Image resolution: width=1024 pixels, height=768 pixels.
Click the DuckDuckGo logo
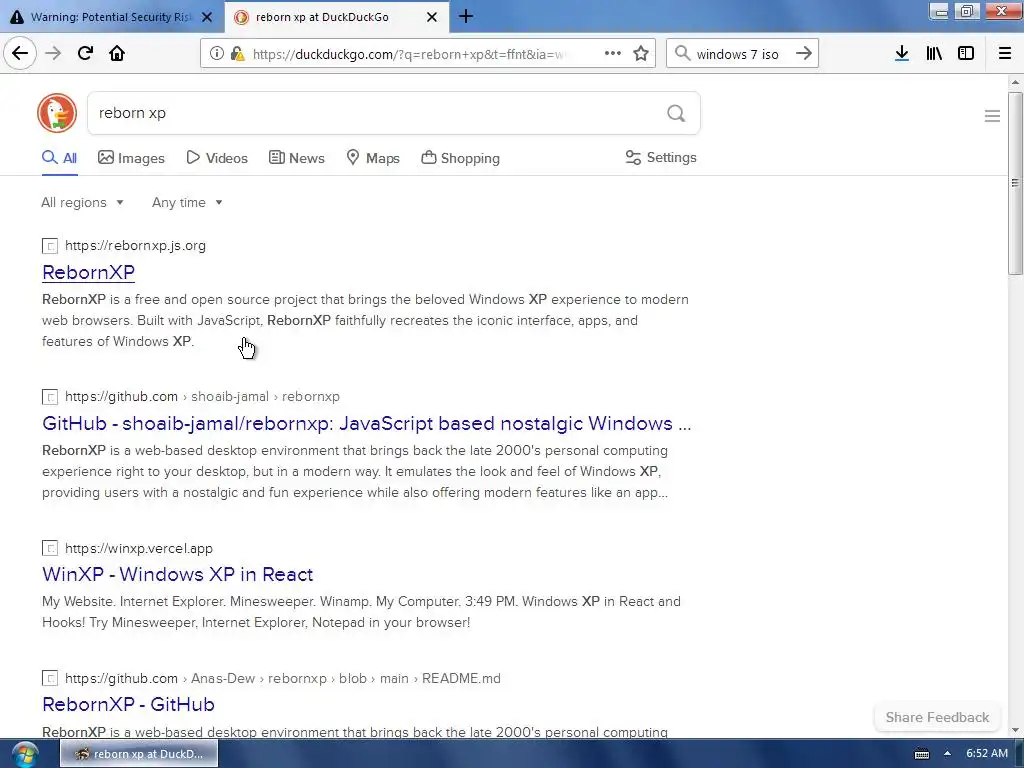click(57, 113)
